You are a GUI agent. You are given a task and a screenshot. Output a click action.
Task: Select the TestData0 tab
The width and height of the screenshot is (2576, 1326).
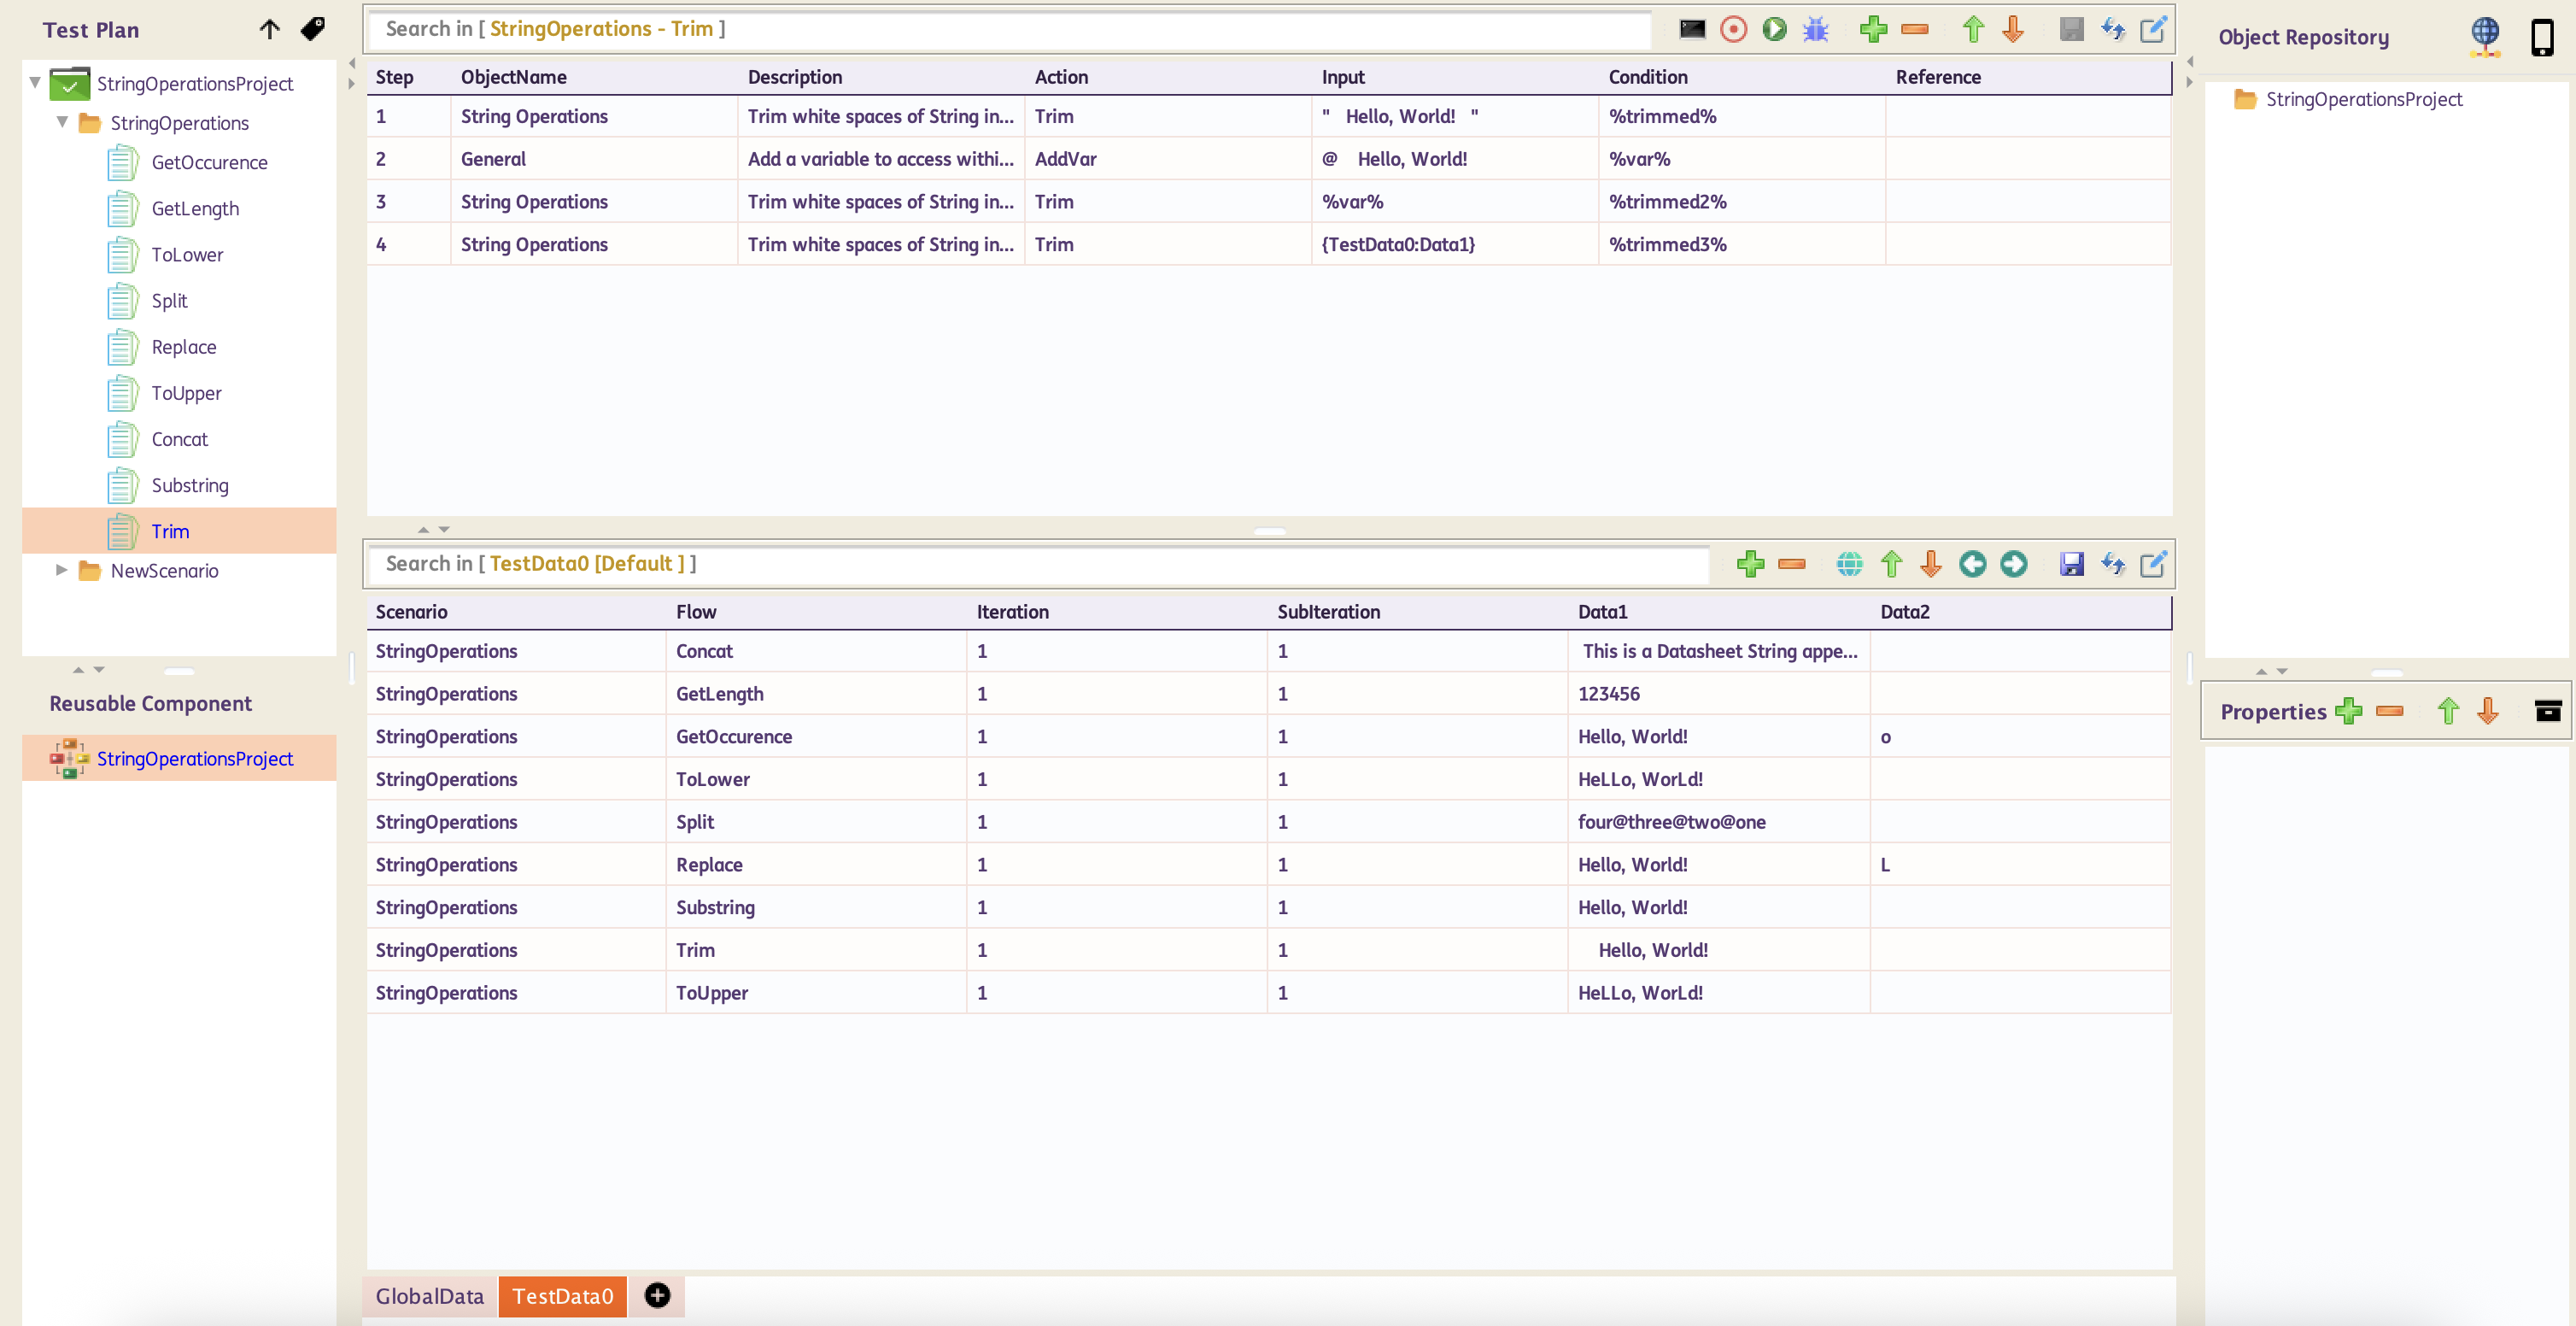click(562, 1296)
